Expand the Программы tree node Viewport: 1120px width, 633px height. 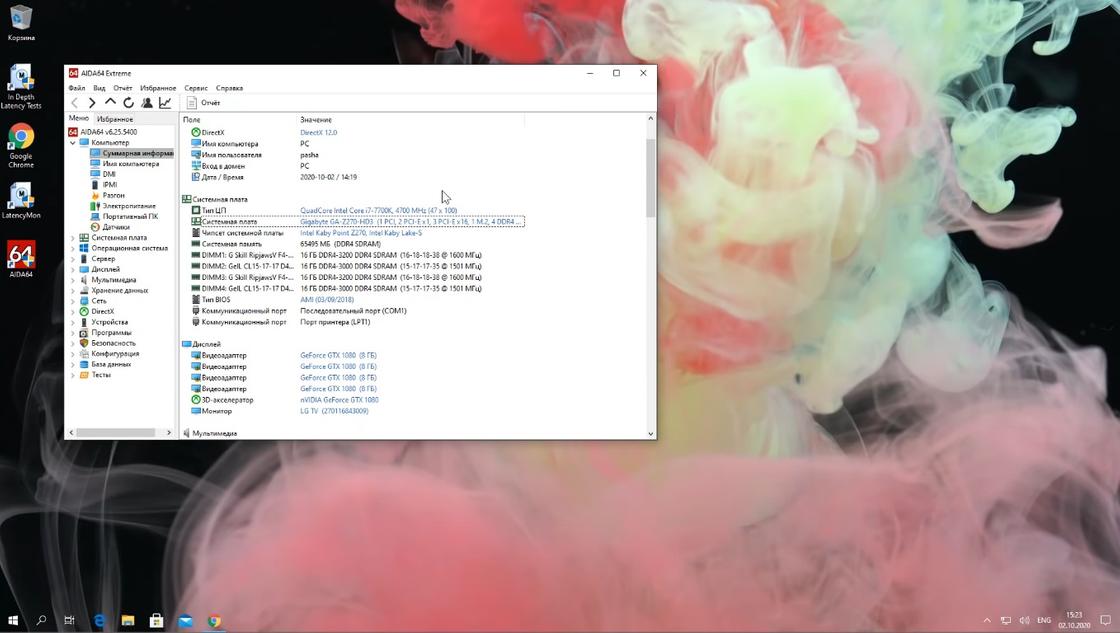pos(73,333)
